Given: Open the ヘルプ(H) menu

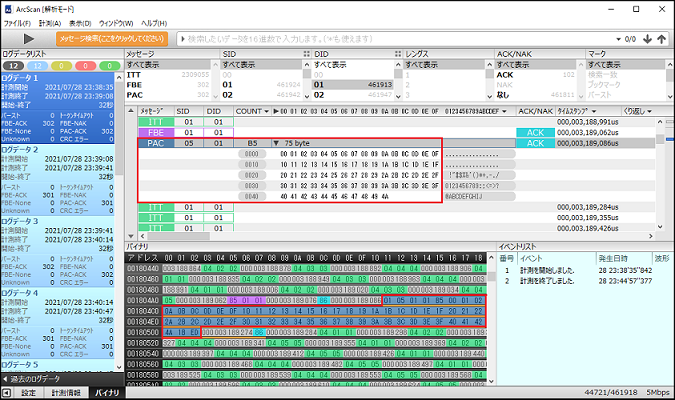Looking at the screenshot, I should pos(154,23).
